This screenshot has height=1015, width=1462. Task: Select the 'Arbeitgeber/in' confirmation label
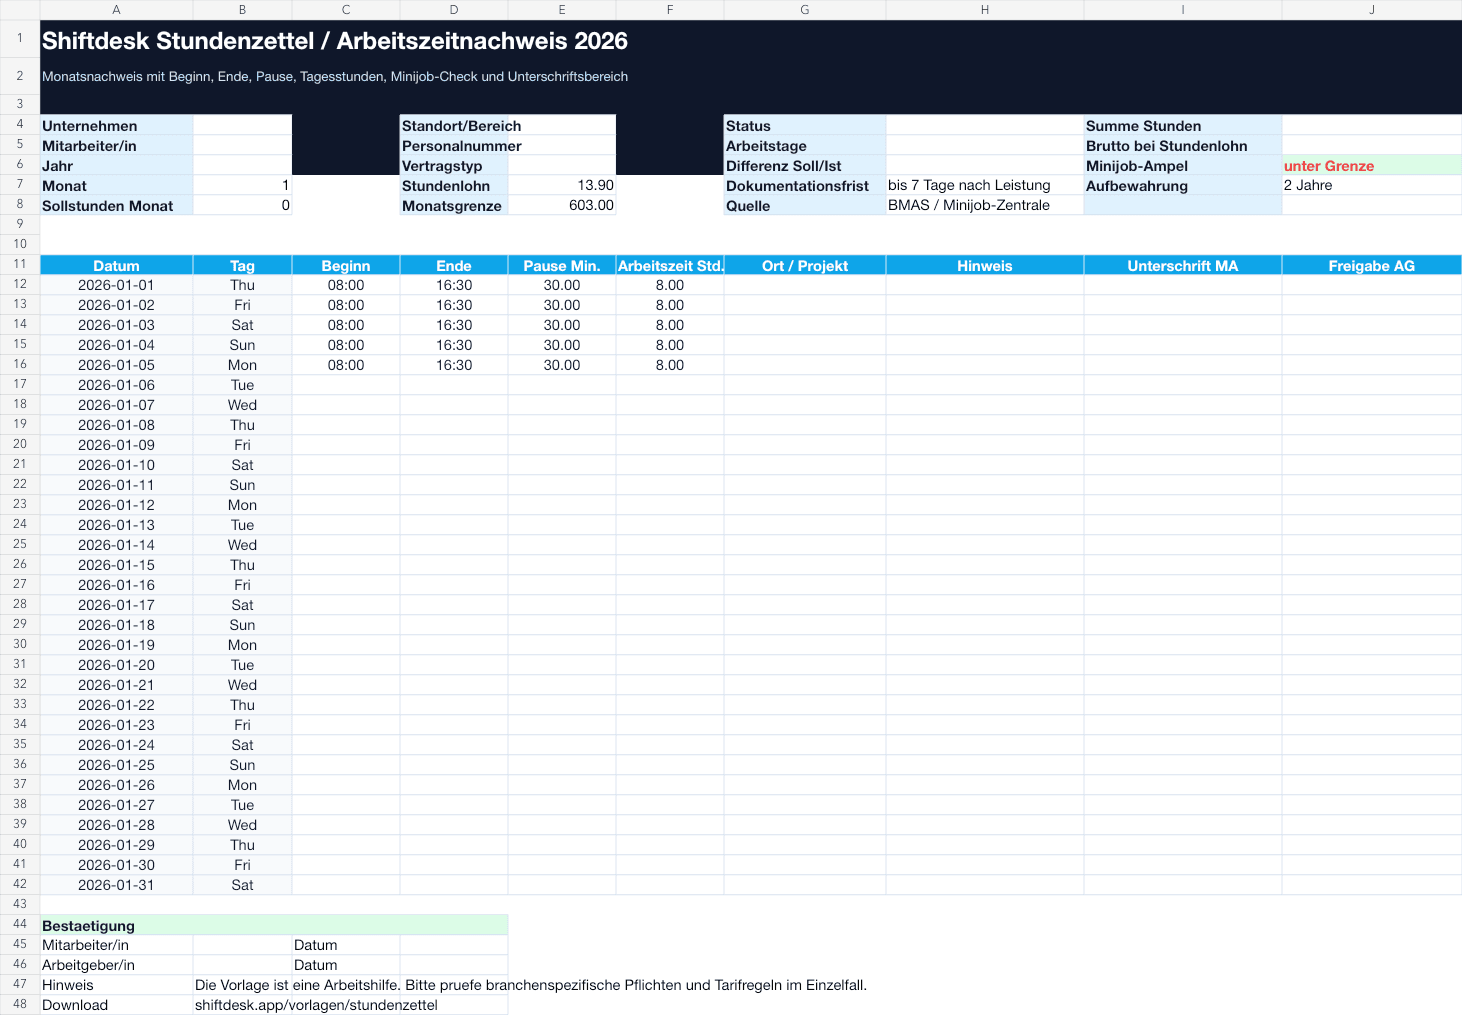point(116,965)
